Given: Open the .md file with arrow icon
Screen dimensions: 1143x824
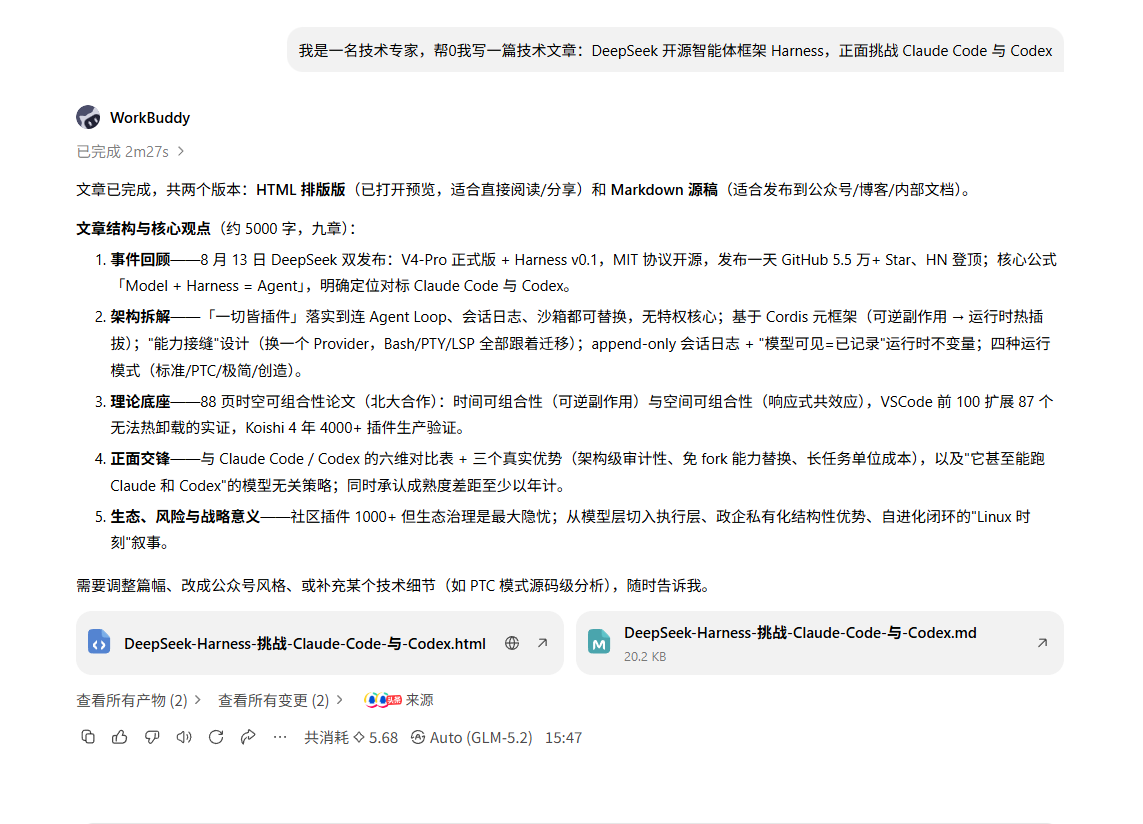Looking at the screenshot, I should 1042,643.
